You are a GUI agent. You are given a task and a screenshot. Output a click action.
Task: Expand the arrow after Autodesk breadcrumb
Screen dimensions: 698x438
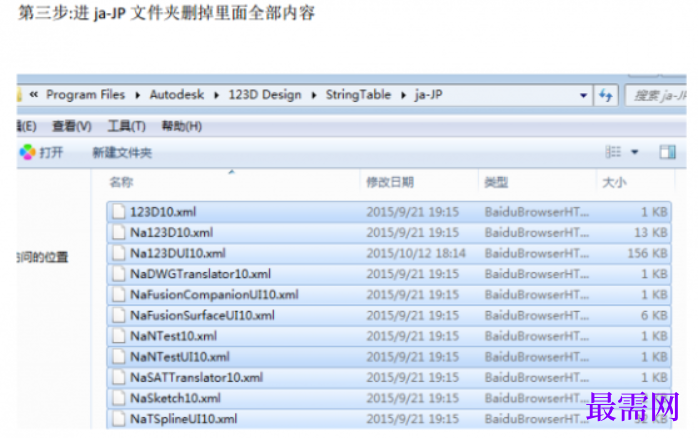tap(216, 95)
